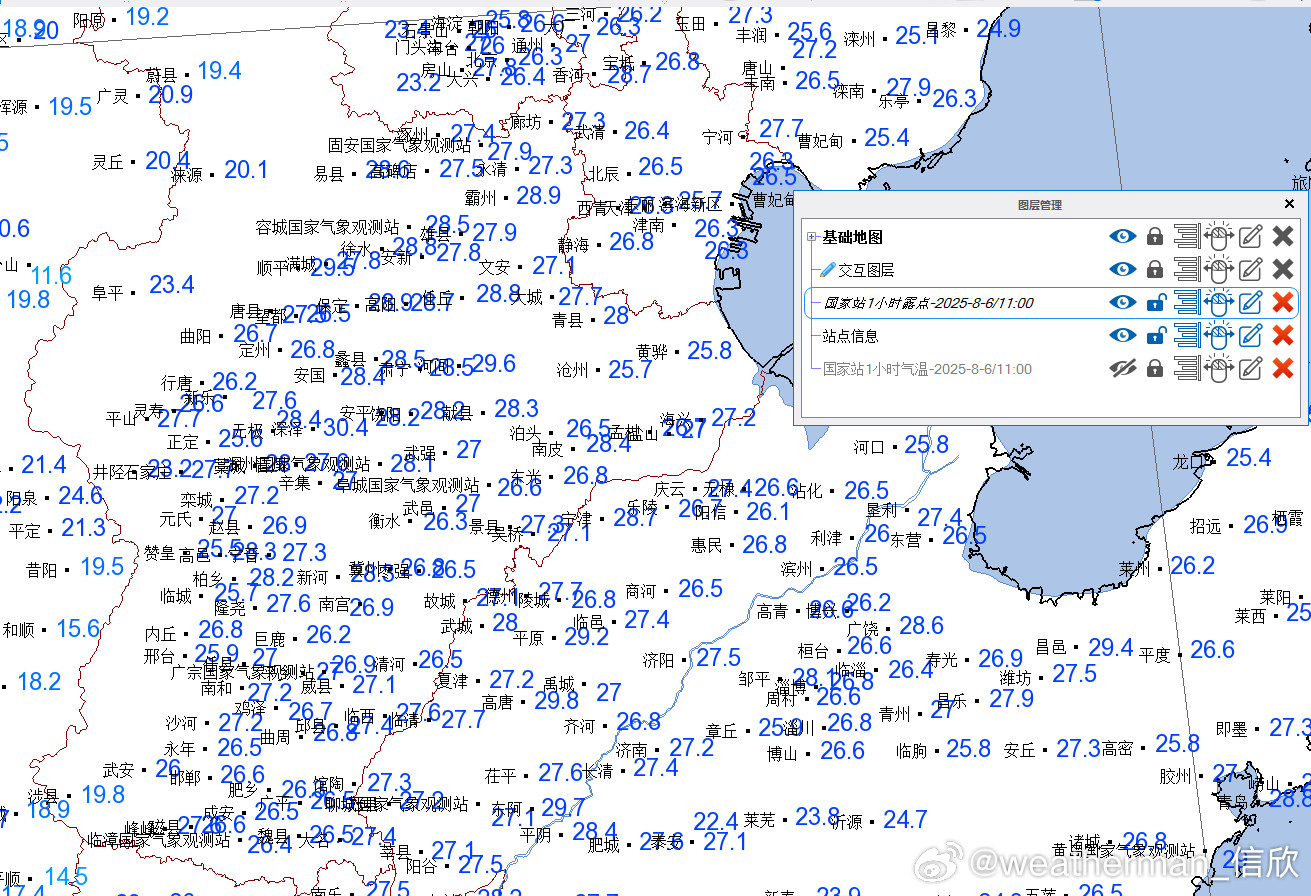Click the 蔚县 station value 19.4

point(220,71)
